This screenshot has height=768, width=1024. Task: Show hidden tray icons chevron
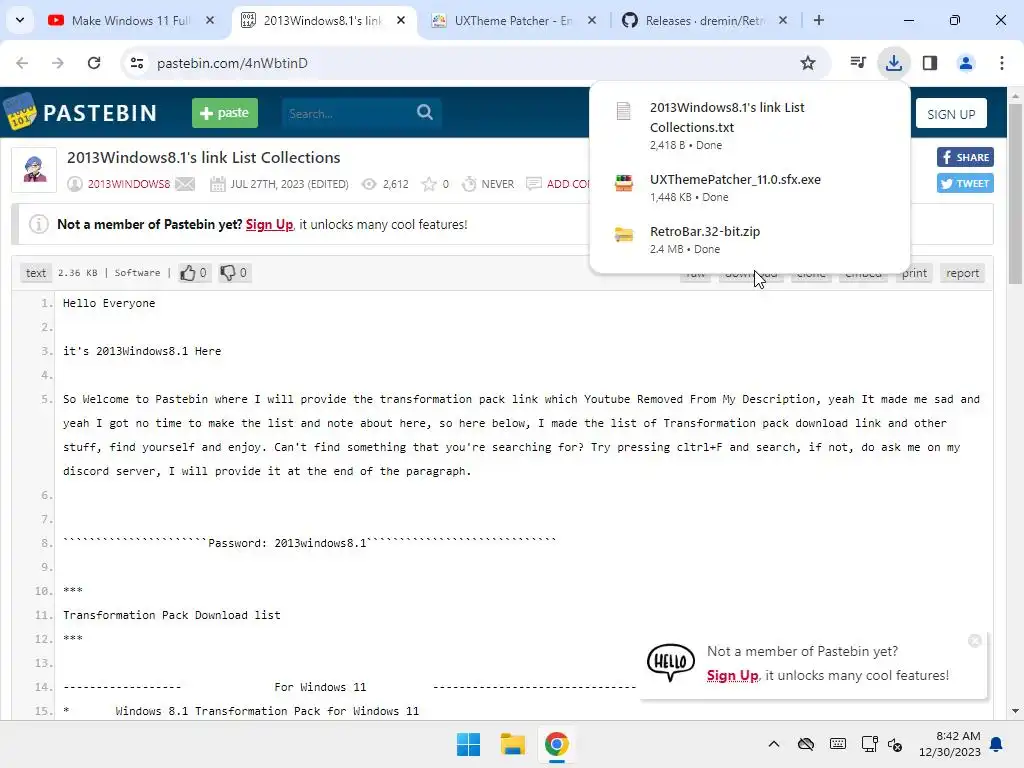[774, 744]
